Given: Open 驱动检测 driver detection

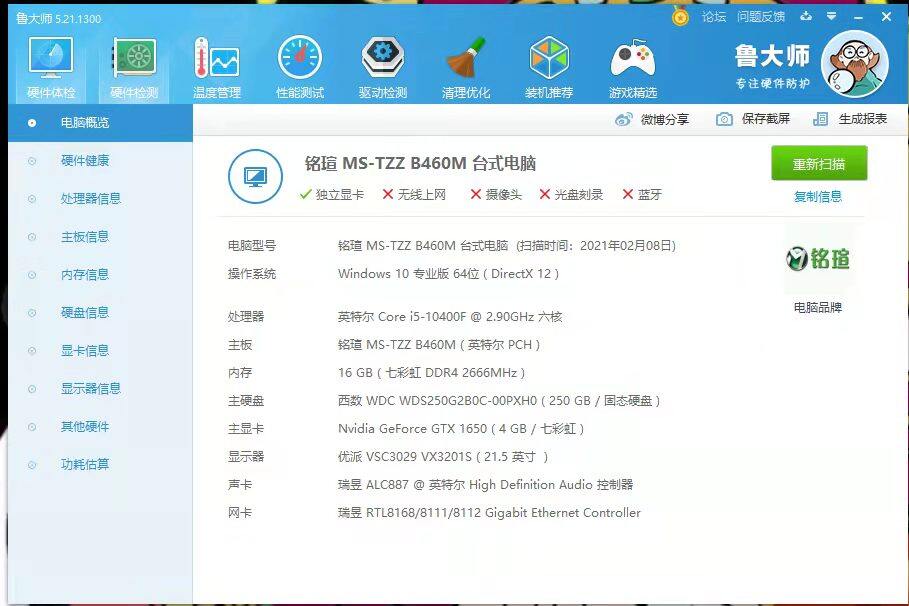Looking at the screenshot, I should tap(383, 67).
